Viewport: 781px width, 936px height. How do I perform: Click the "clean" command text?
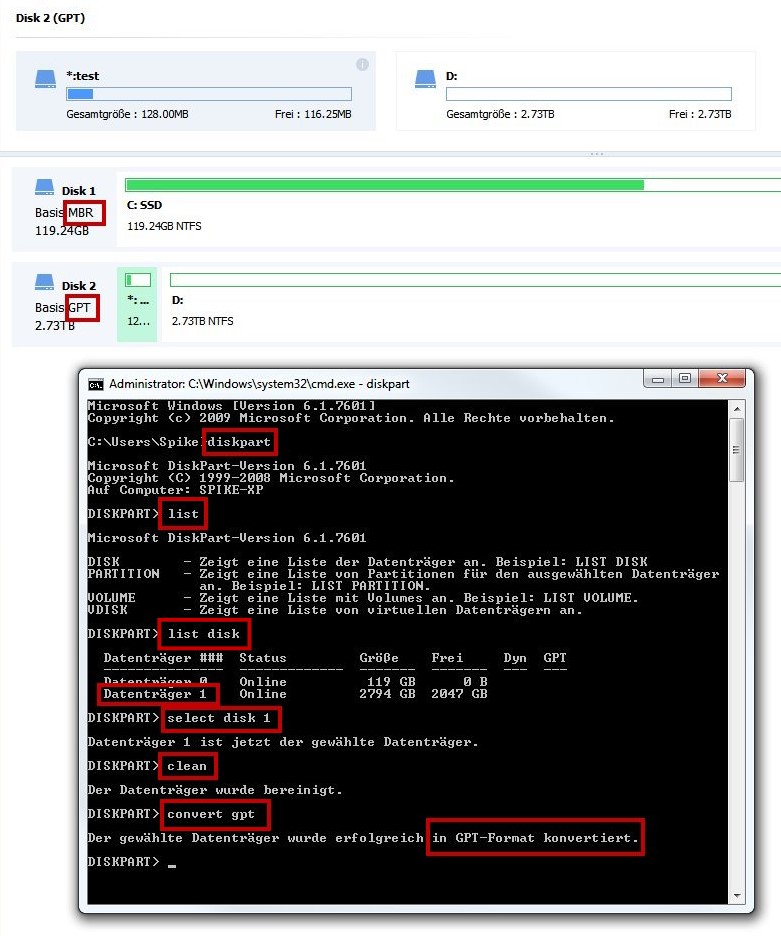pyautogui.click(x=187, y=766)
